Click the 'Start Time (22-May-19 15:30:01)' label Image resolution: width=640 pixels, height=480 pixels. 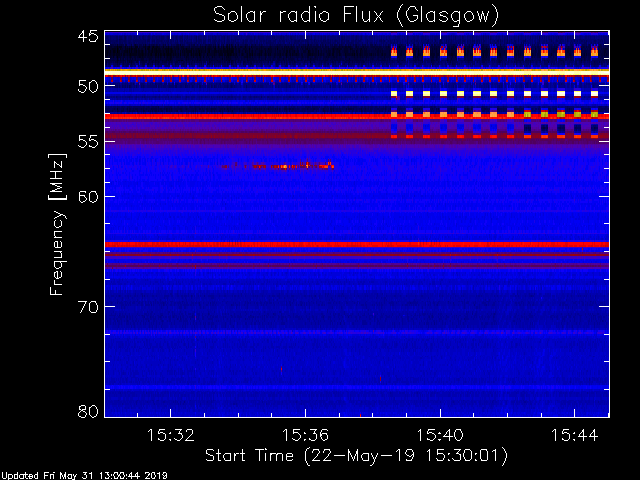[356, 456]
